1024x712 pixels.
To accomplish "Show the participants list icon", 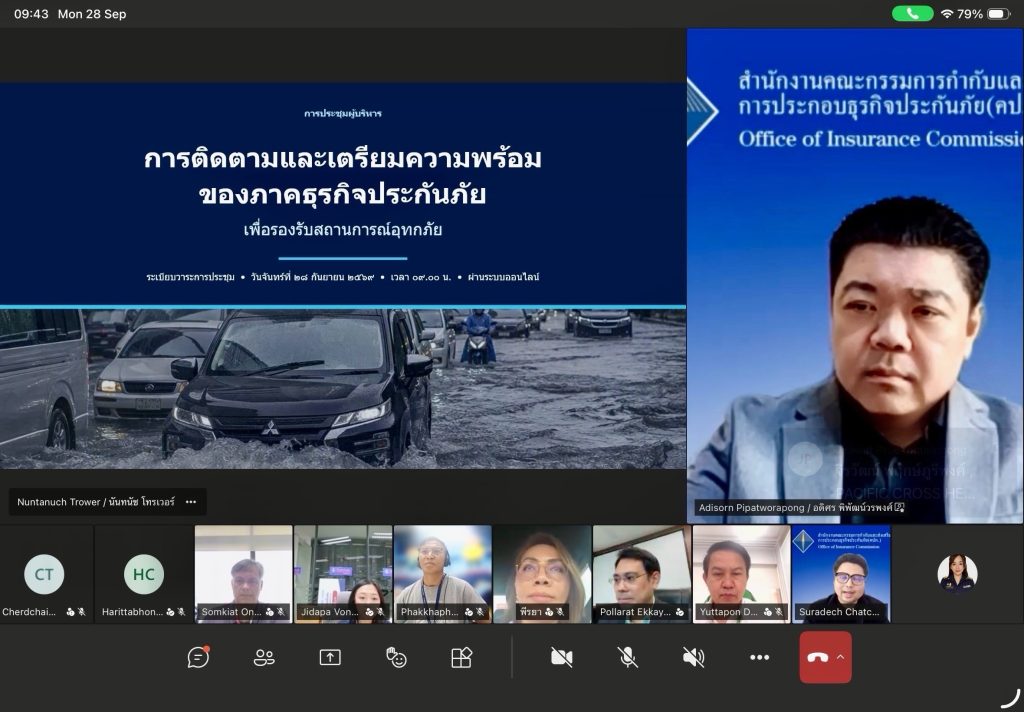I will pos(264,657).
